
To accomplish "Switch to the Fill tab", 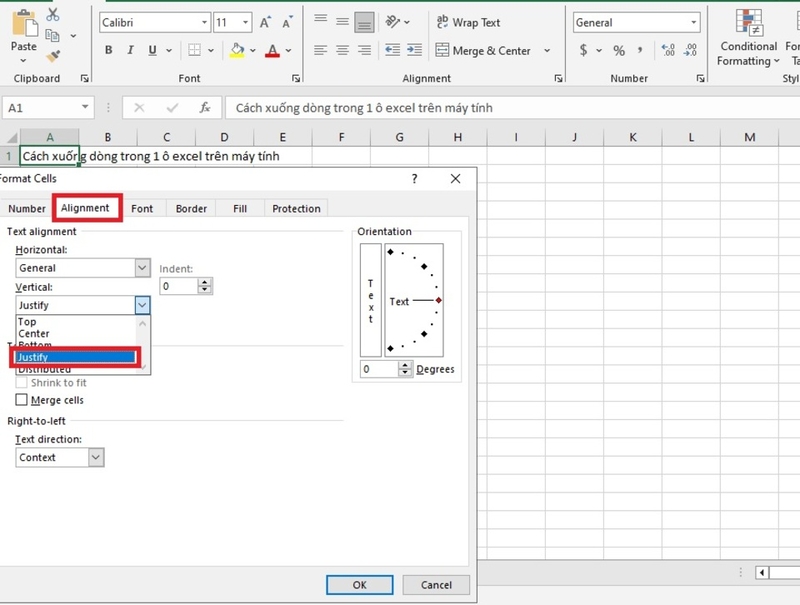I will (240, 209).
